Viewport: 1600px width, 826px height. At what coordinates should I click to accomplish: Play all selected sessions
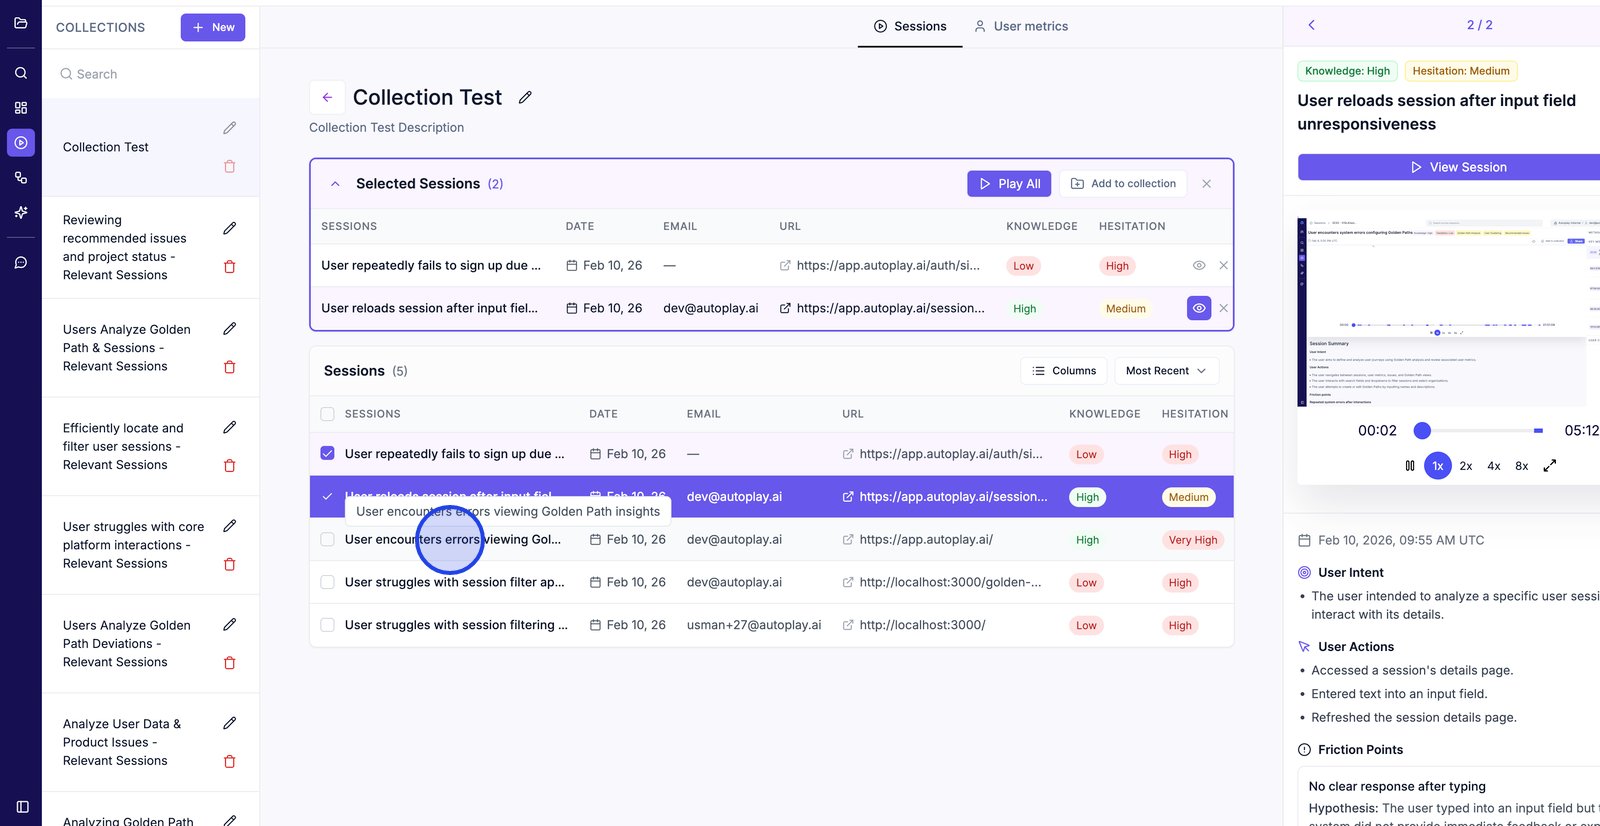(x=1010, y=184)
